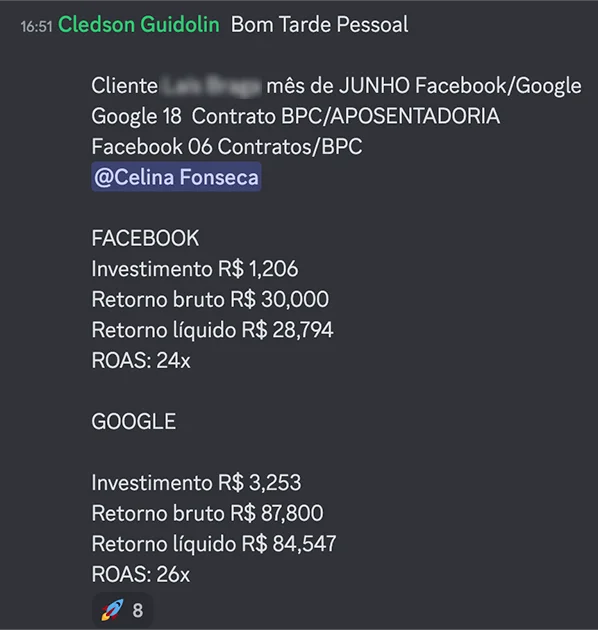Click the 'Bom Tarde Pessoal' greeting text
The width and height of the screenshot is (598, 630).
click(x=319, y=24)
